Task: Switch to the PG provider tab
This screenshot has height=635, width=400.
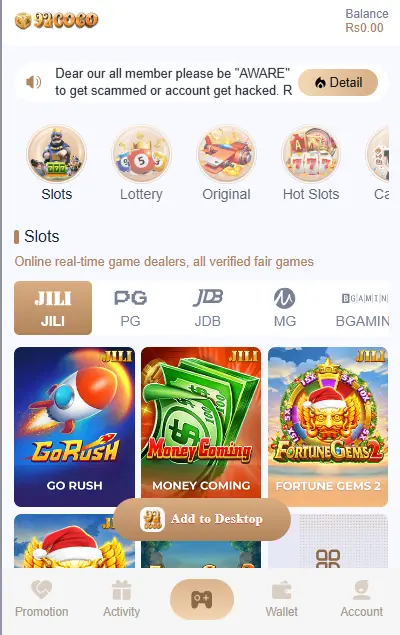Action: coord(130,308)
